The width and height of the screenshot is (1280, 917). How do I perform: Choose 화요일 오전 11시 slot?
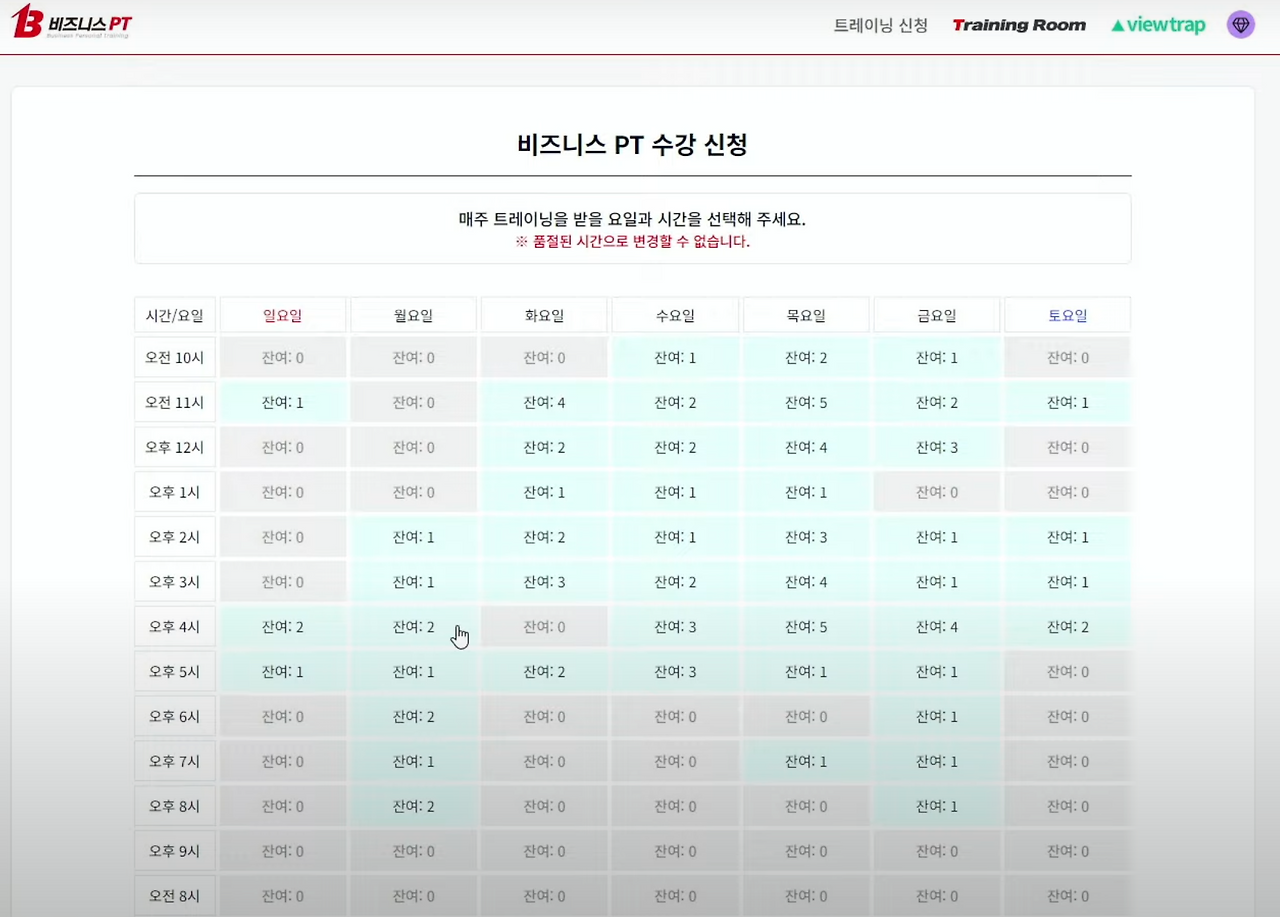click(x=544, y=403)
